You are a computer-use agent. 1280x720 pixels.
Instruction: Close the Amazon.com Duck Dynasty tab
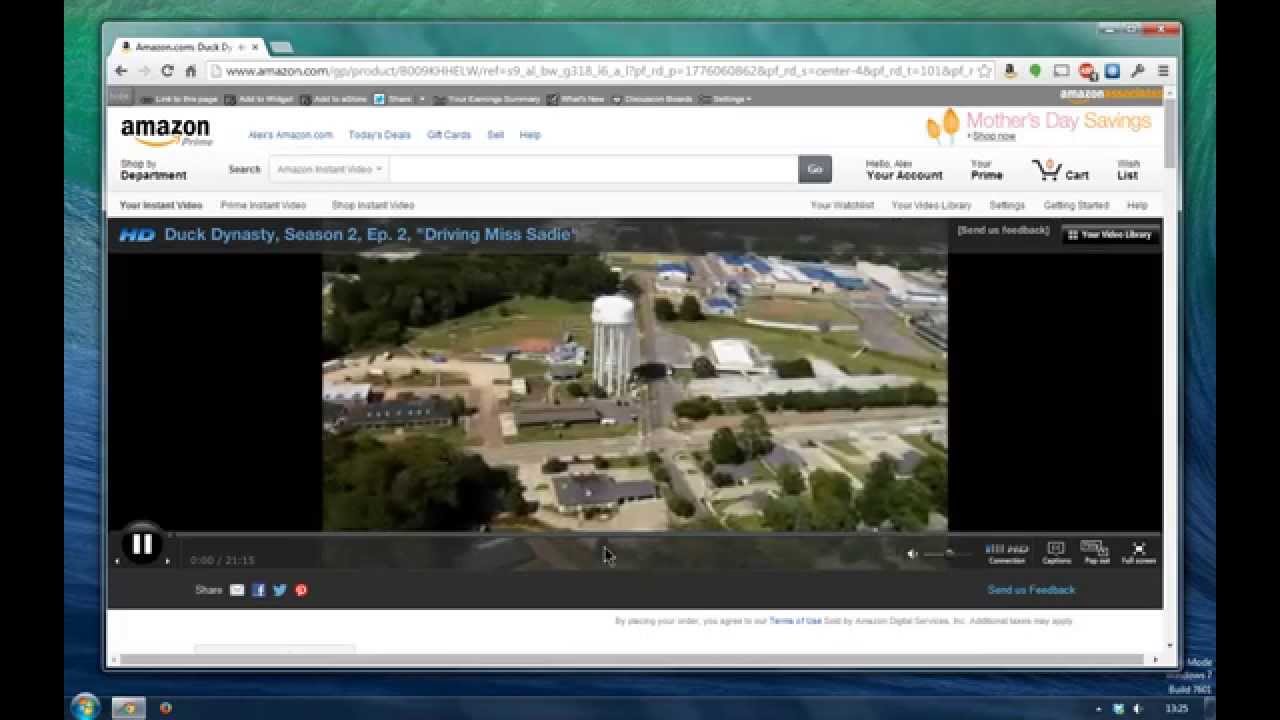click(x=256, y=47)
